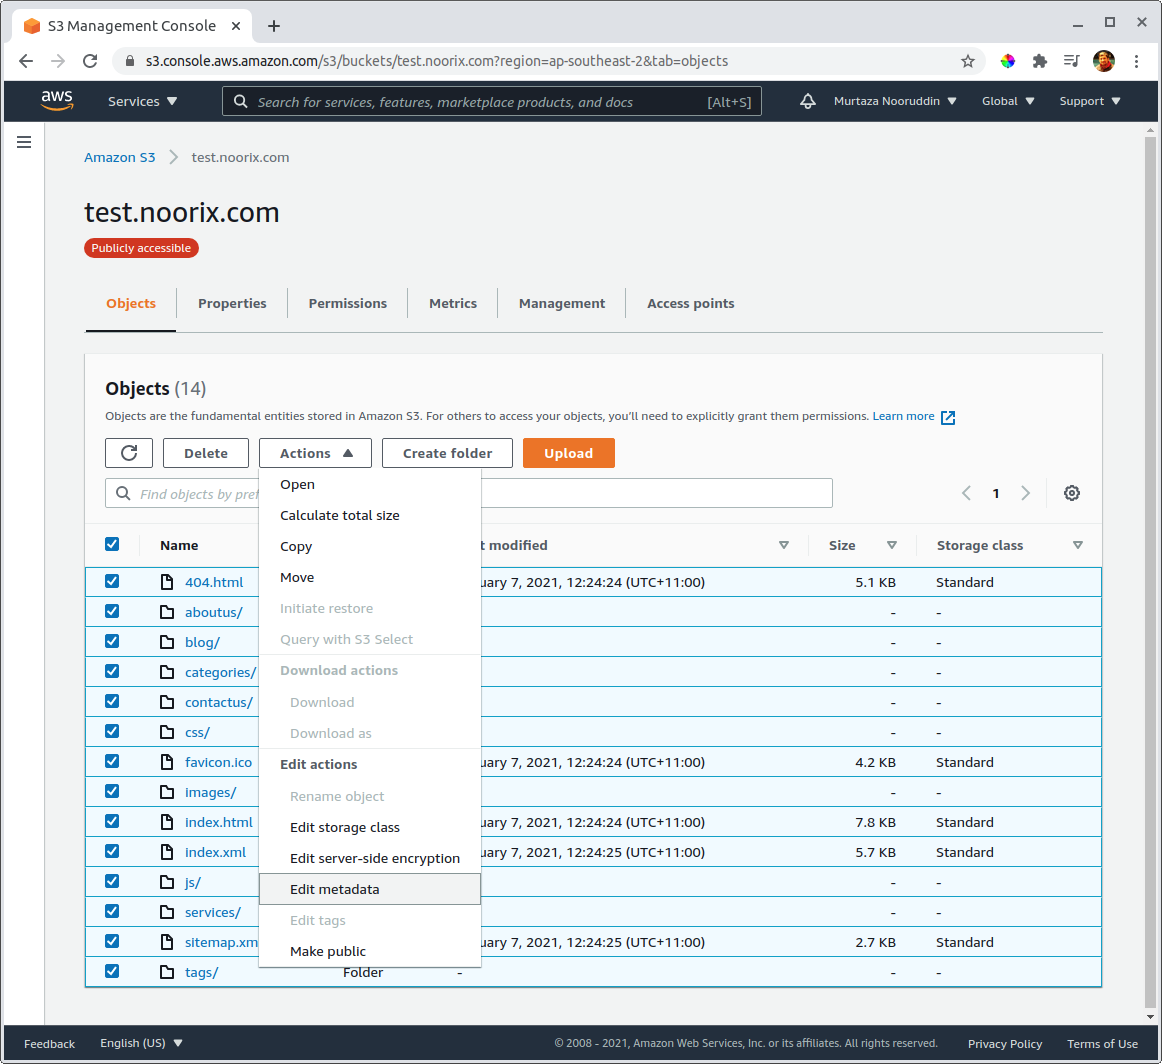
Task: Click the orange Upload button
Action: pyautogui.click(x=568, y=453)
